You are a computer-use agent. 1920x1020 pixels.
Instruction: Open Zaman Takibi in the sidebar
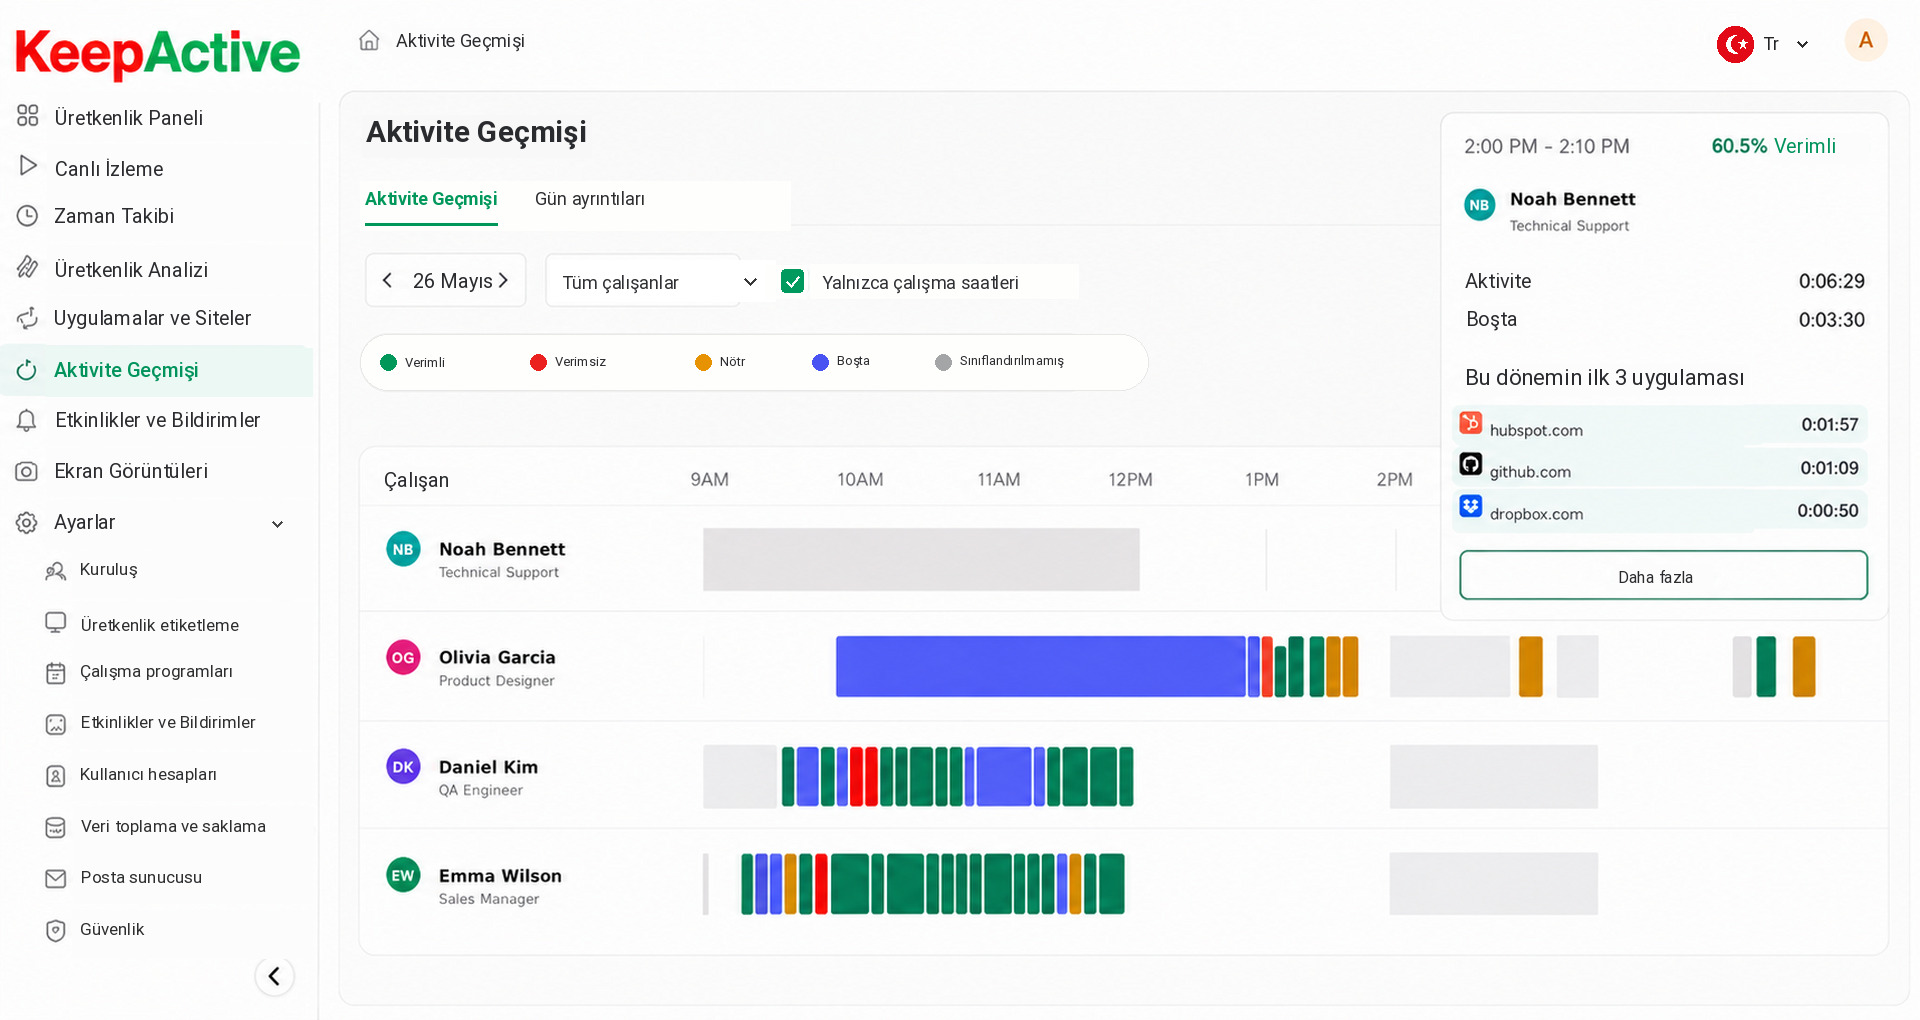click(114, 216)
